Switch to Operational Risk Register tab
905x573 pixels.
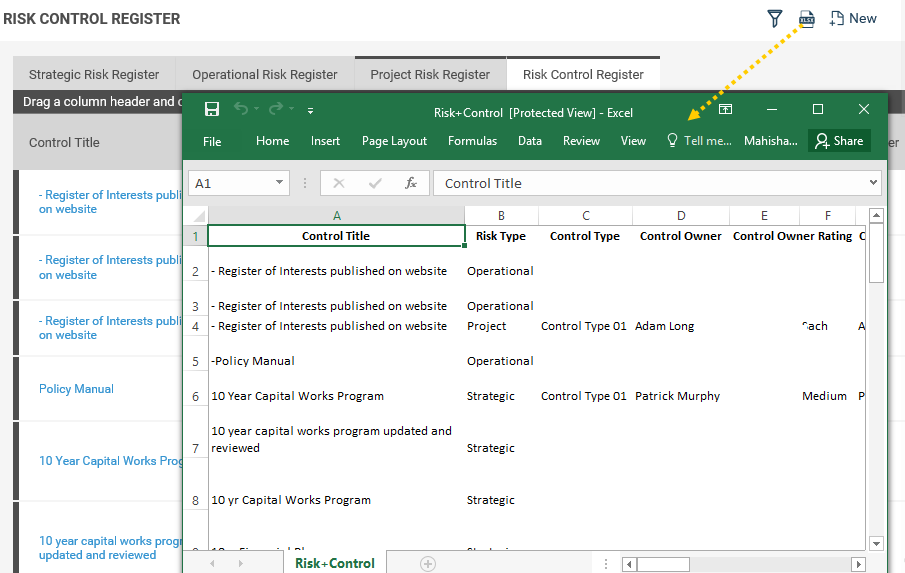pyautogui.click(x=264, y=74)
